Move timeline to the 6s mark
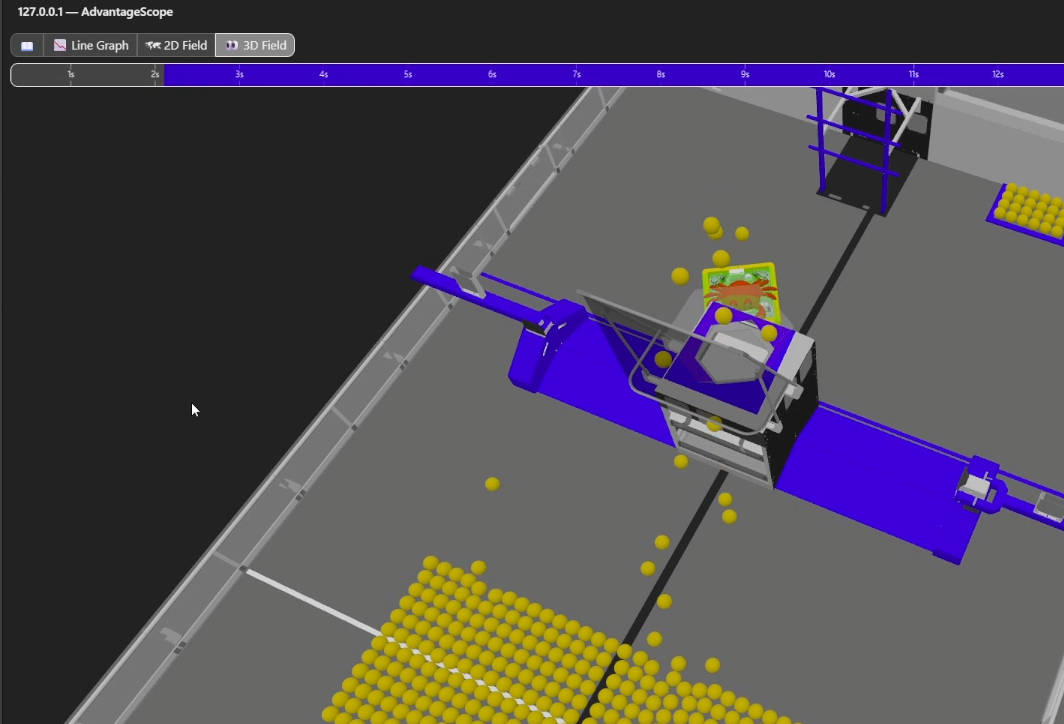 [492, 74]
